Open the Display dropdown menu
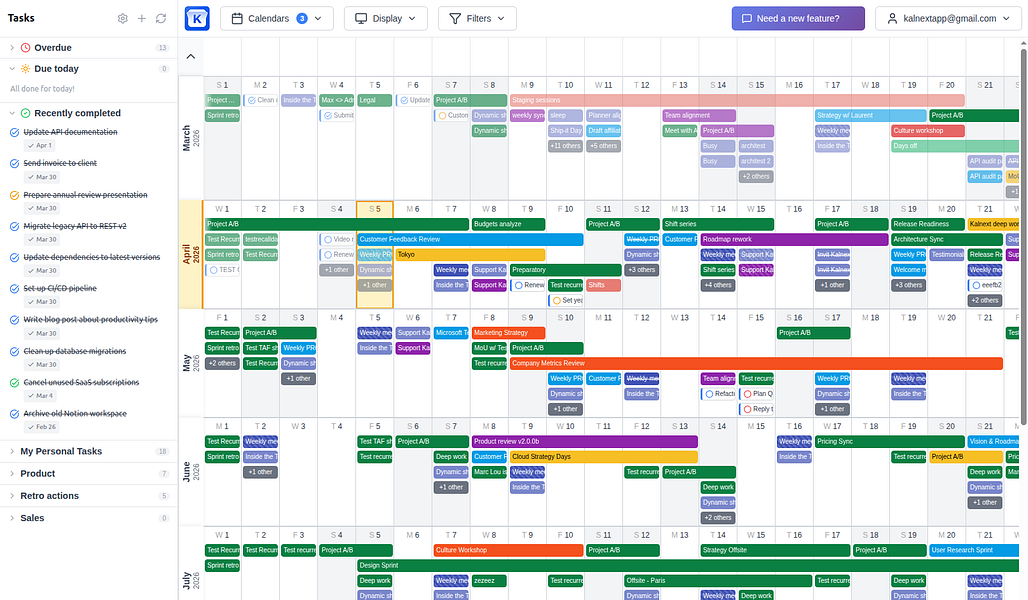1028x600 pixels. point(386,18)
